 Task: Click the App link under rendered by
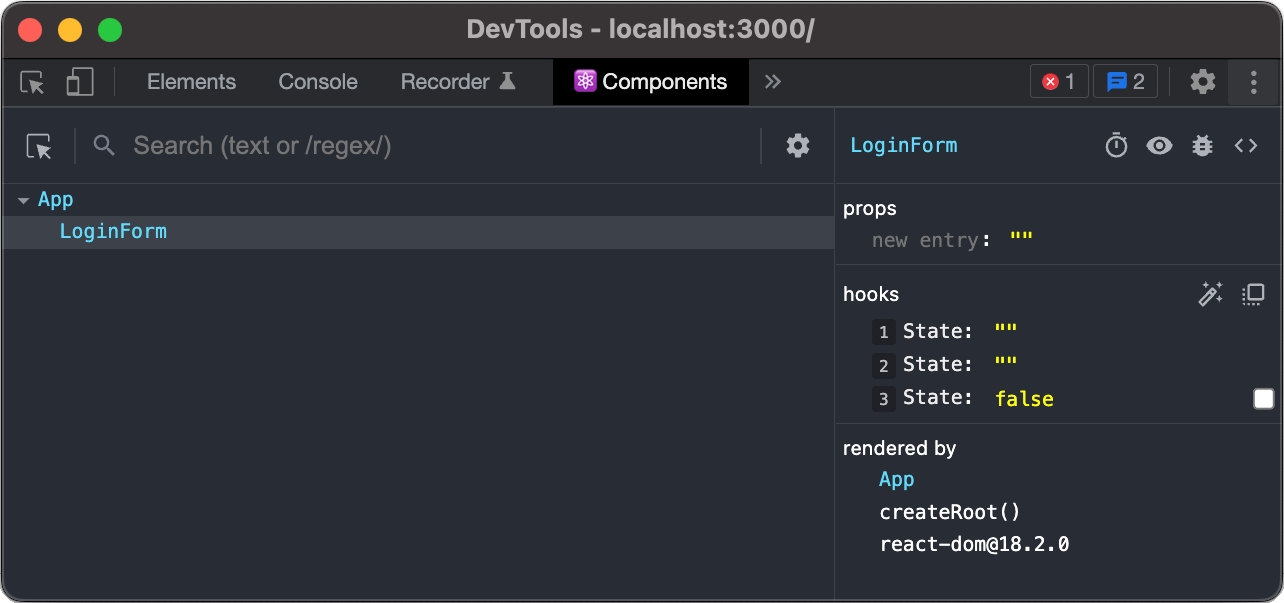[x=895, y=479]
